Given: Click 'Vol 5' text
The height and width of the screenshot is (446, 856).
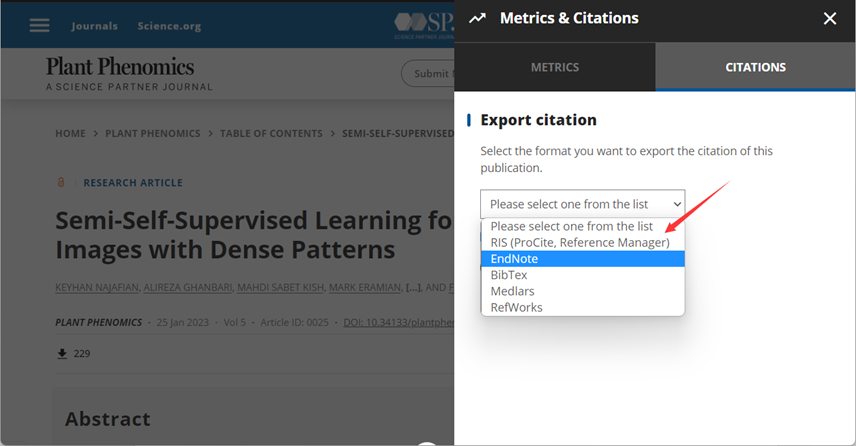Looking at the screenshot, I should [235, 323].
